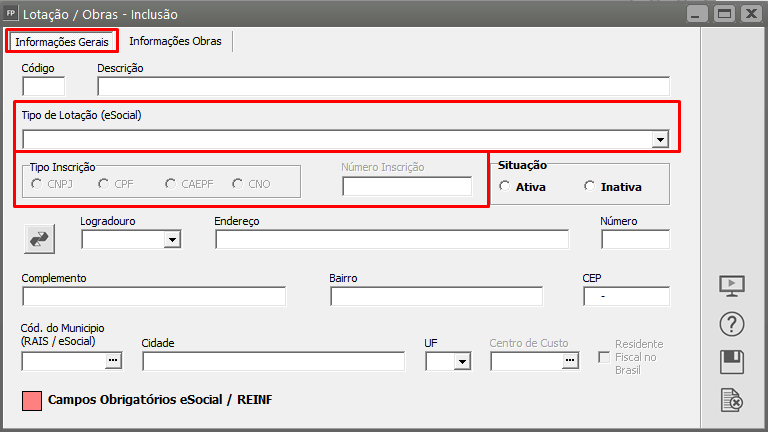Click the Centro de Custo field
The image size is (768, 432).
pyautogui.click(x=527, y=361)
